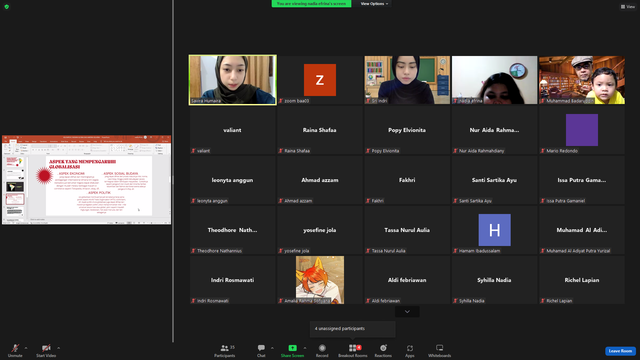Expand share options arrow next to Share Screen
The width and height of the screenshot is (640, 360).
coord(304,348)
